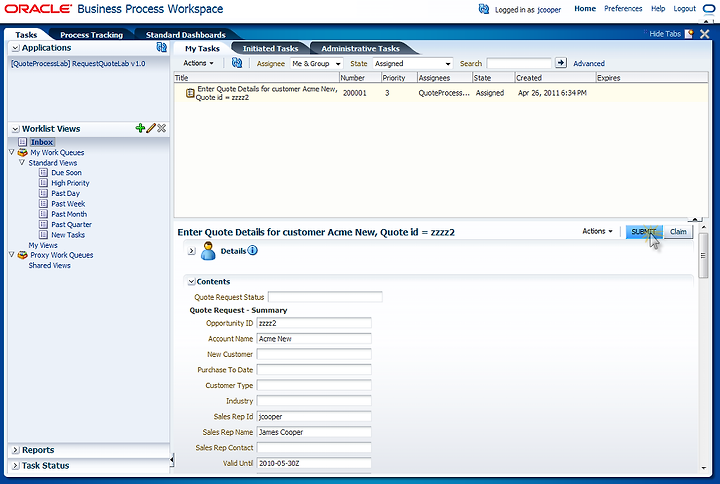Open the Help link

[x=658, y=9]
